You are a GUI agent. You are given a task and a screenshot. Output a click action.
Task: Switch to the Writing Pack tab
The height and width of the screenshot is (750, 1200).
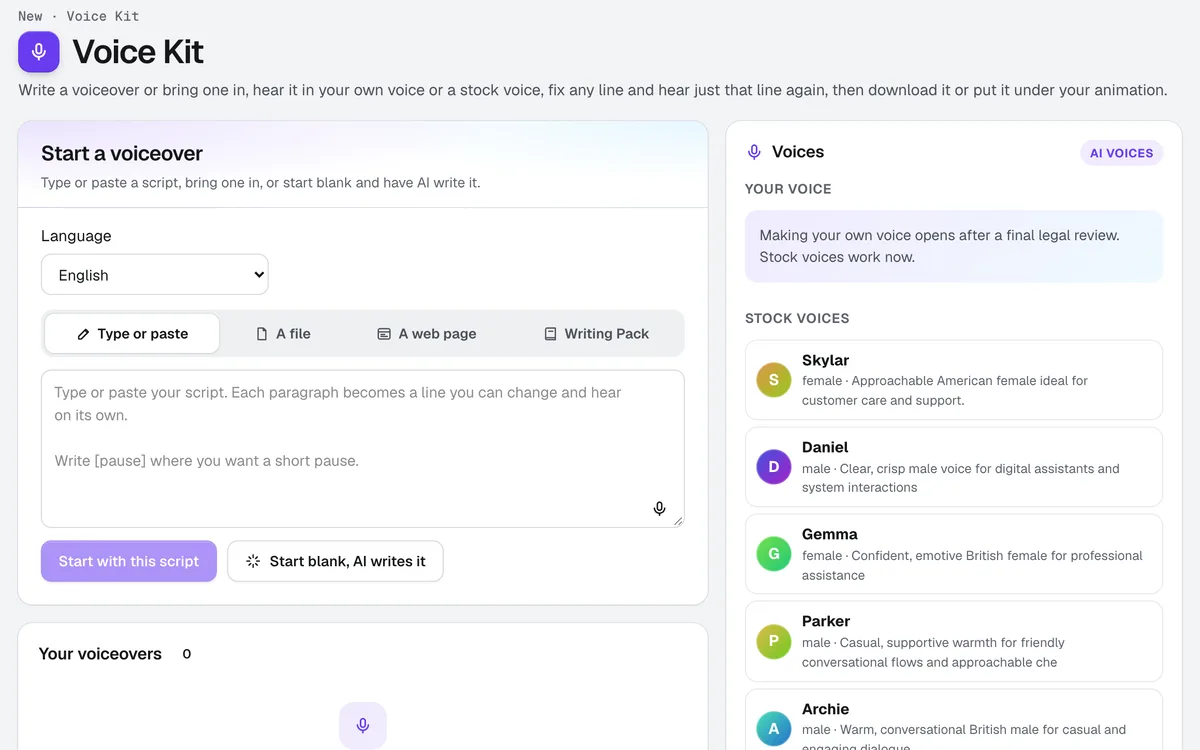point(596,334)
